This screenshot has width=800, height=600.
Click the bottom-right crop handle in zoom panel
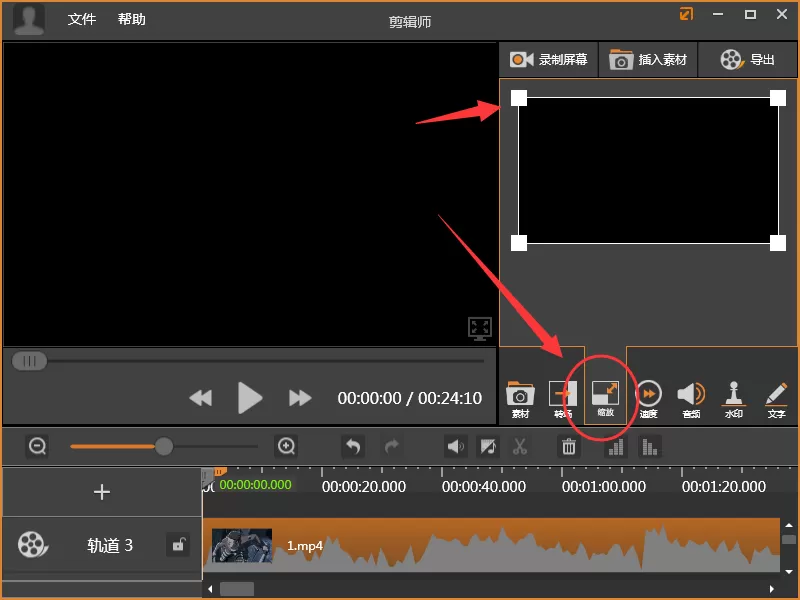tap(778, 243)
